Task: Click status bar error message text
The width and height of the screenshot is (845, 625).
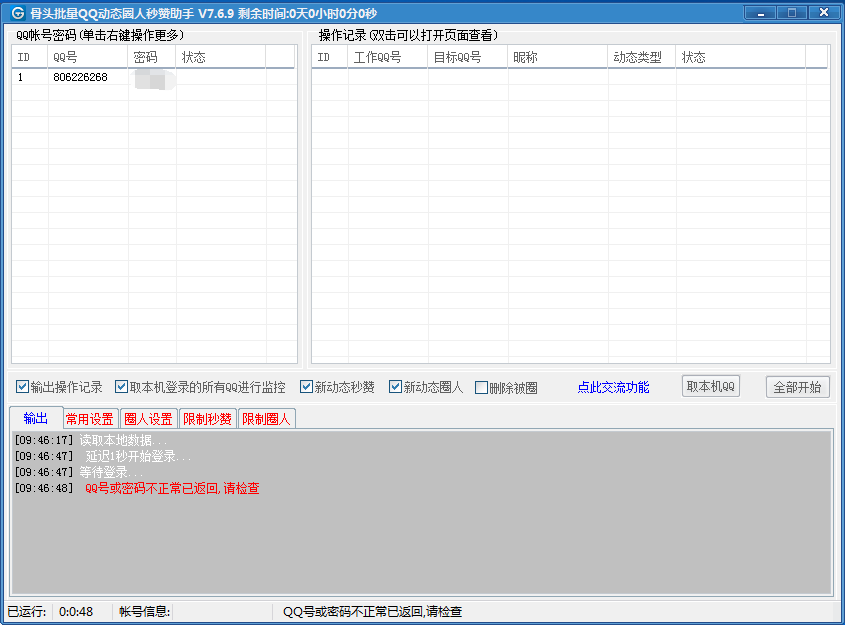Action: pyautogui.click(x=372, y=612)
